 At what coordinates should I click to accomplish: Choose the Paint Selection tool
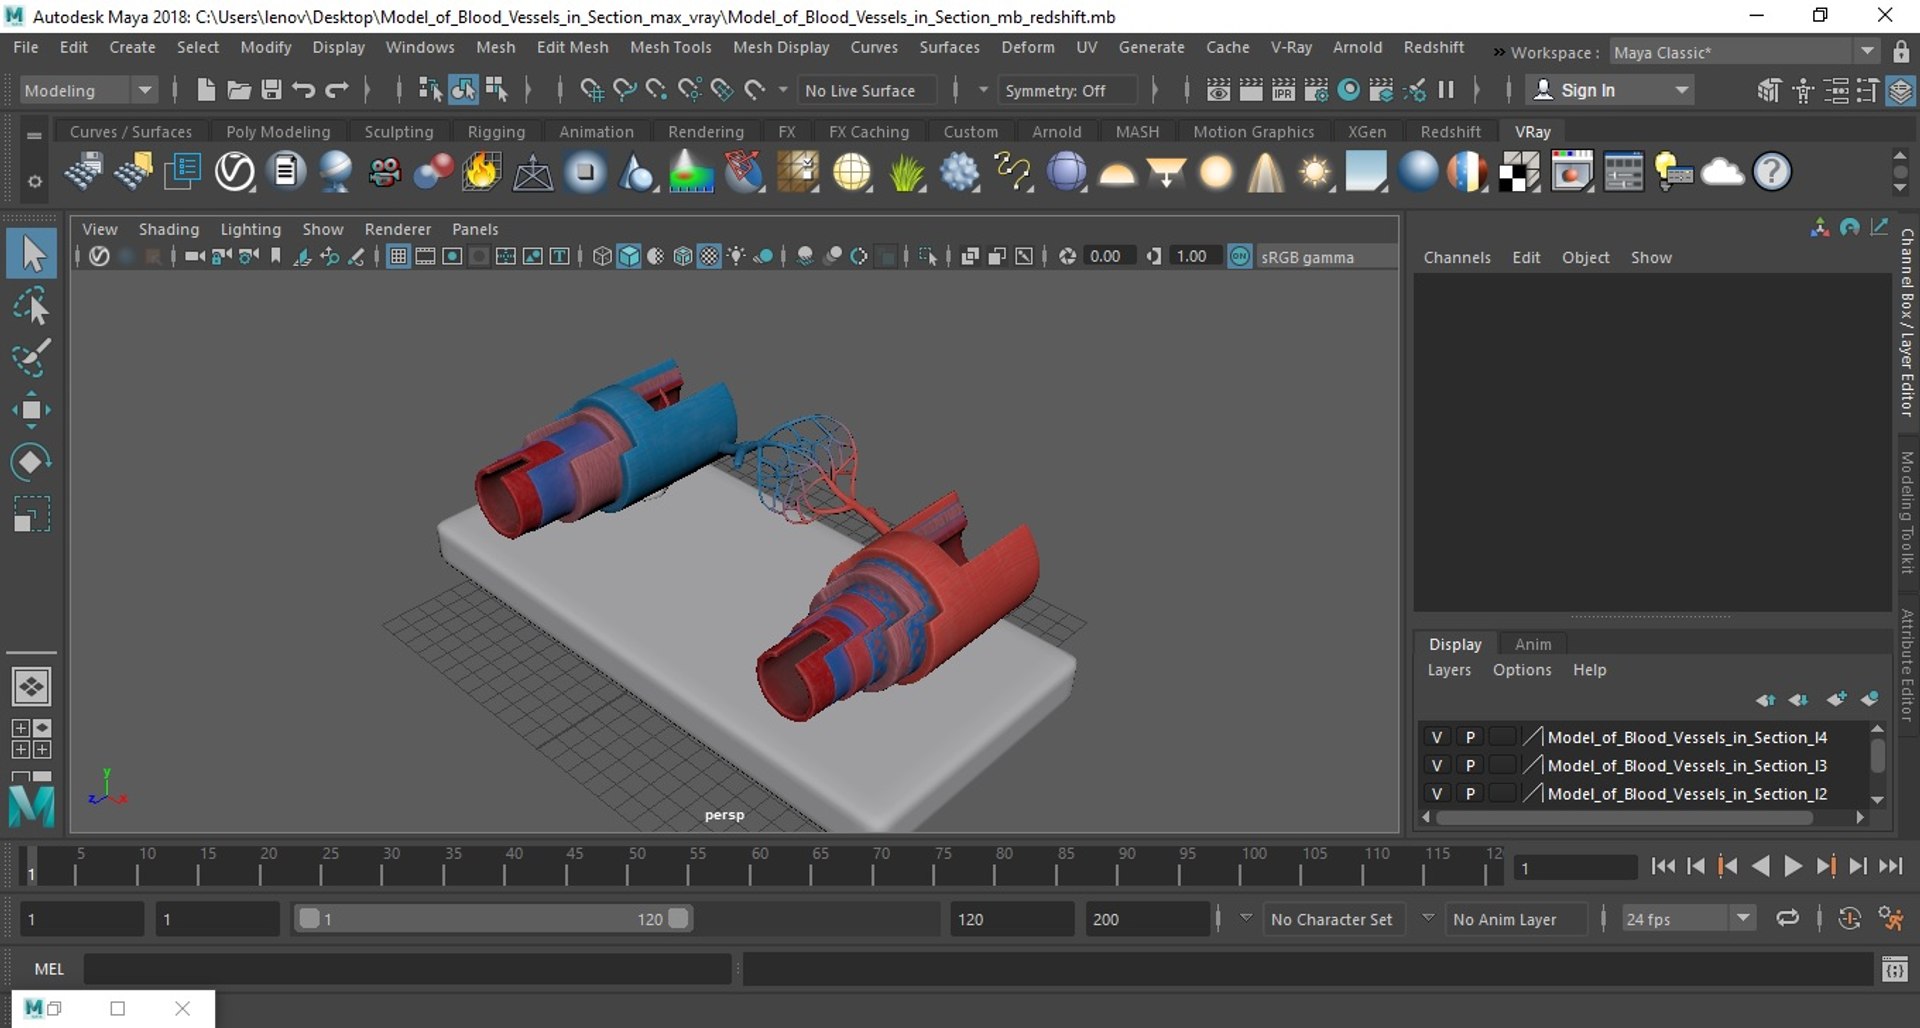[32, 358]
